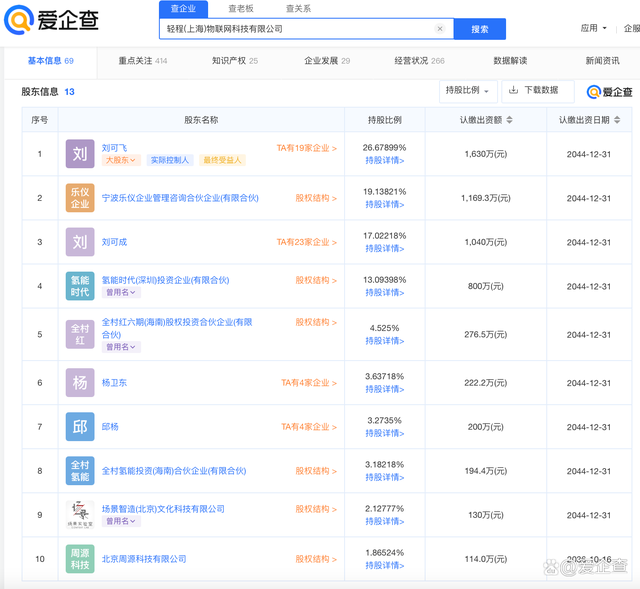Switch to the 查老板 search tab
This screenshot has height=589, width=640.
241,9
